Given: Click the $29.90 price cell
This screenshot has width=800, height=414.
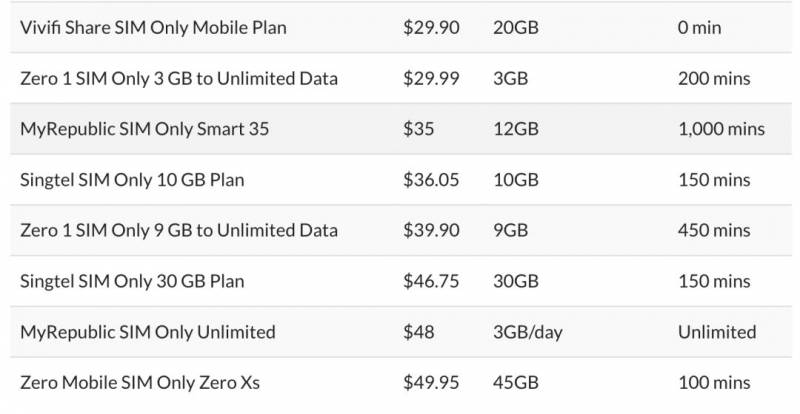Looking at the screenshot, I should (x=431, y=28).
